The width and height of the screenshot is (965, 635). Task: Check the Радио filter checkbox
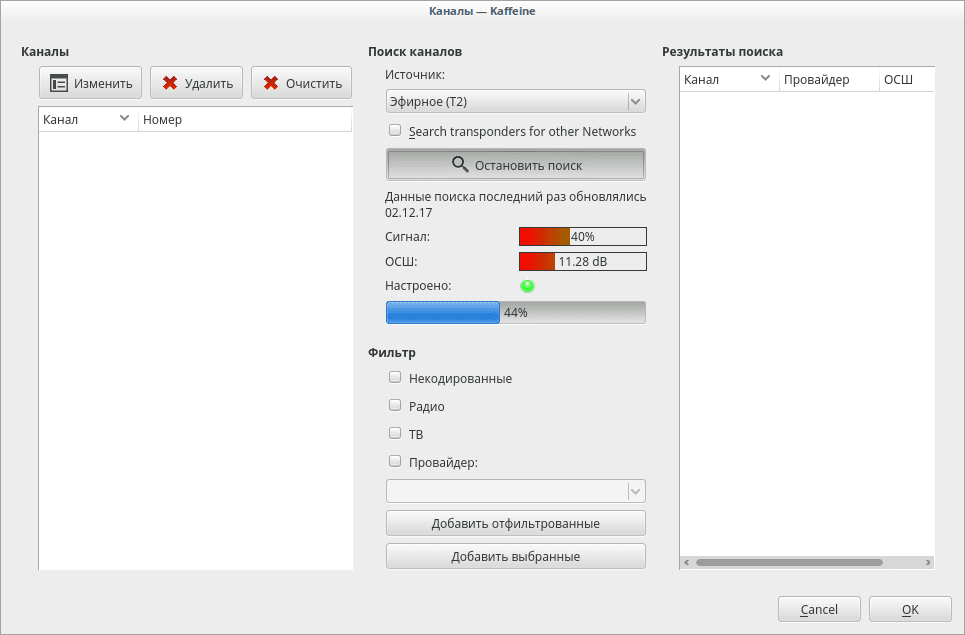point(395,406)
